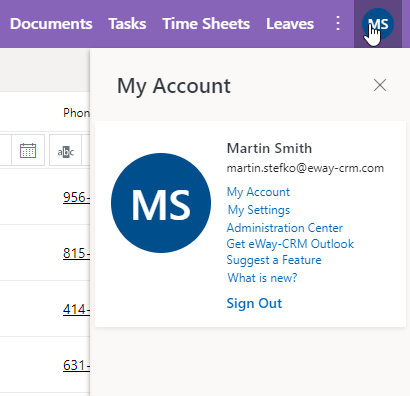Go to Administration Center
Viewport: 410px width, 396px height.
click(285, 228)
